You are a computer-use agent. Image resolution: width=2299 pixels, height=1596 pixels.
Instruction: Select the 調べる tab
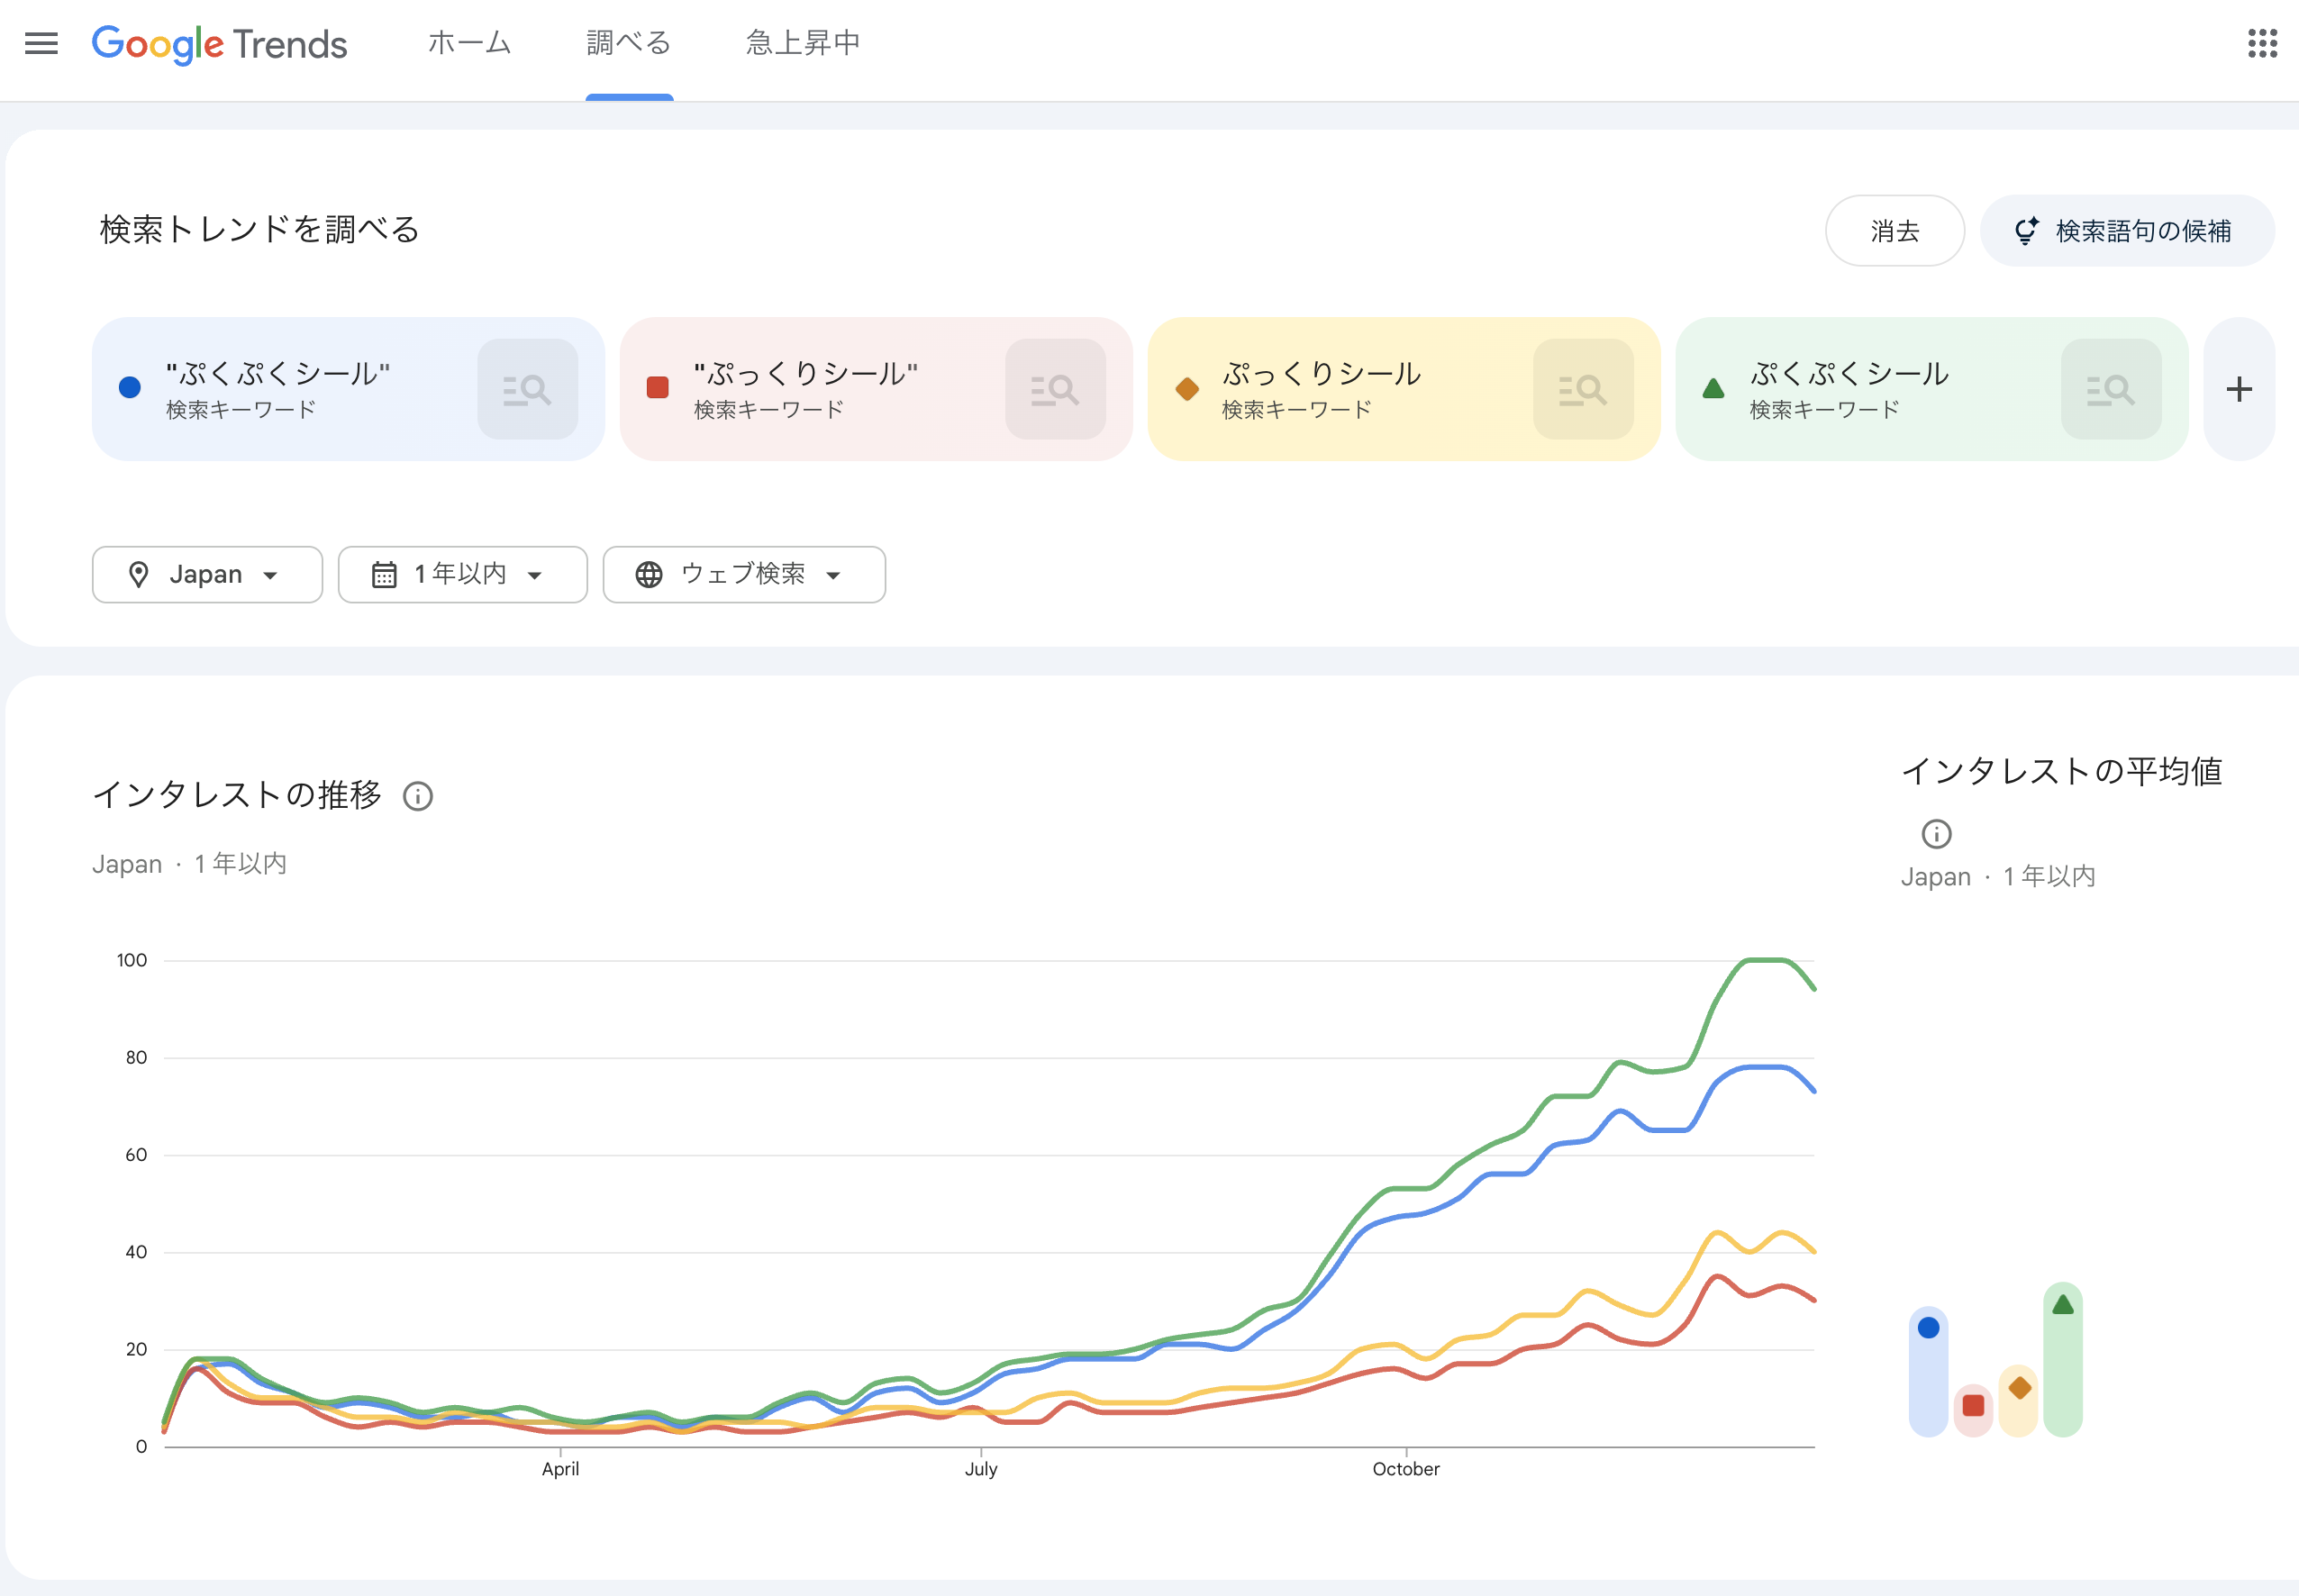(628, 43)
